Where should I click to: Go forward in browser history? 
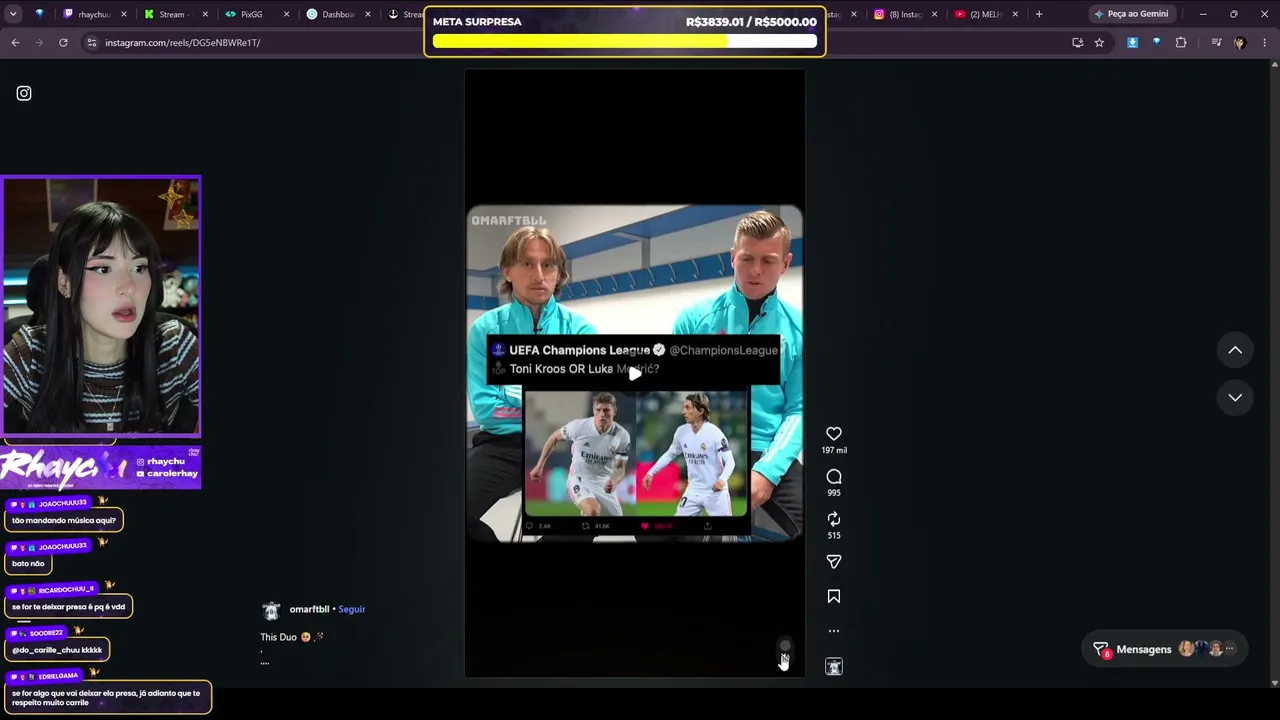(x=39, y=43)
